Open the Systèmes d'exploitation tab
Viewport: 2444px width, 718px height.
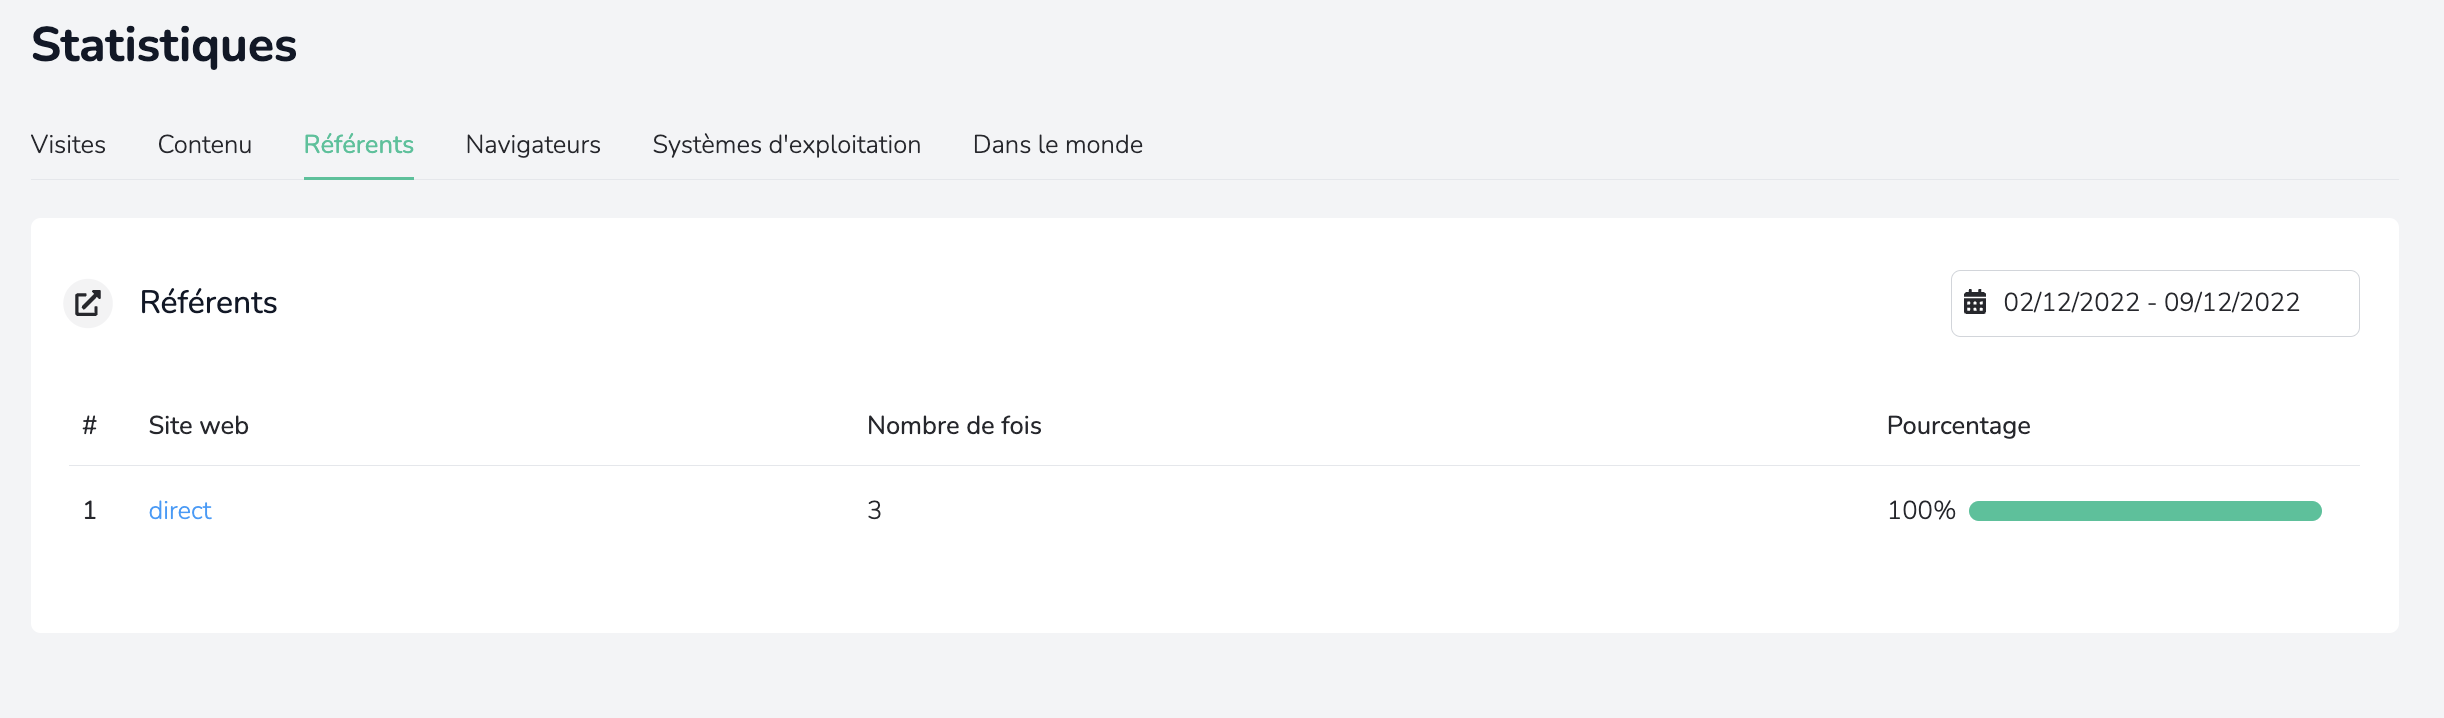coord(787,145)
